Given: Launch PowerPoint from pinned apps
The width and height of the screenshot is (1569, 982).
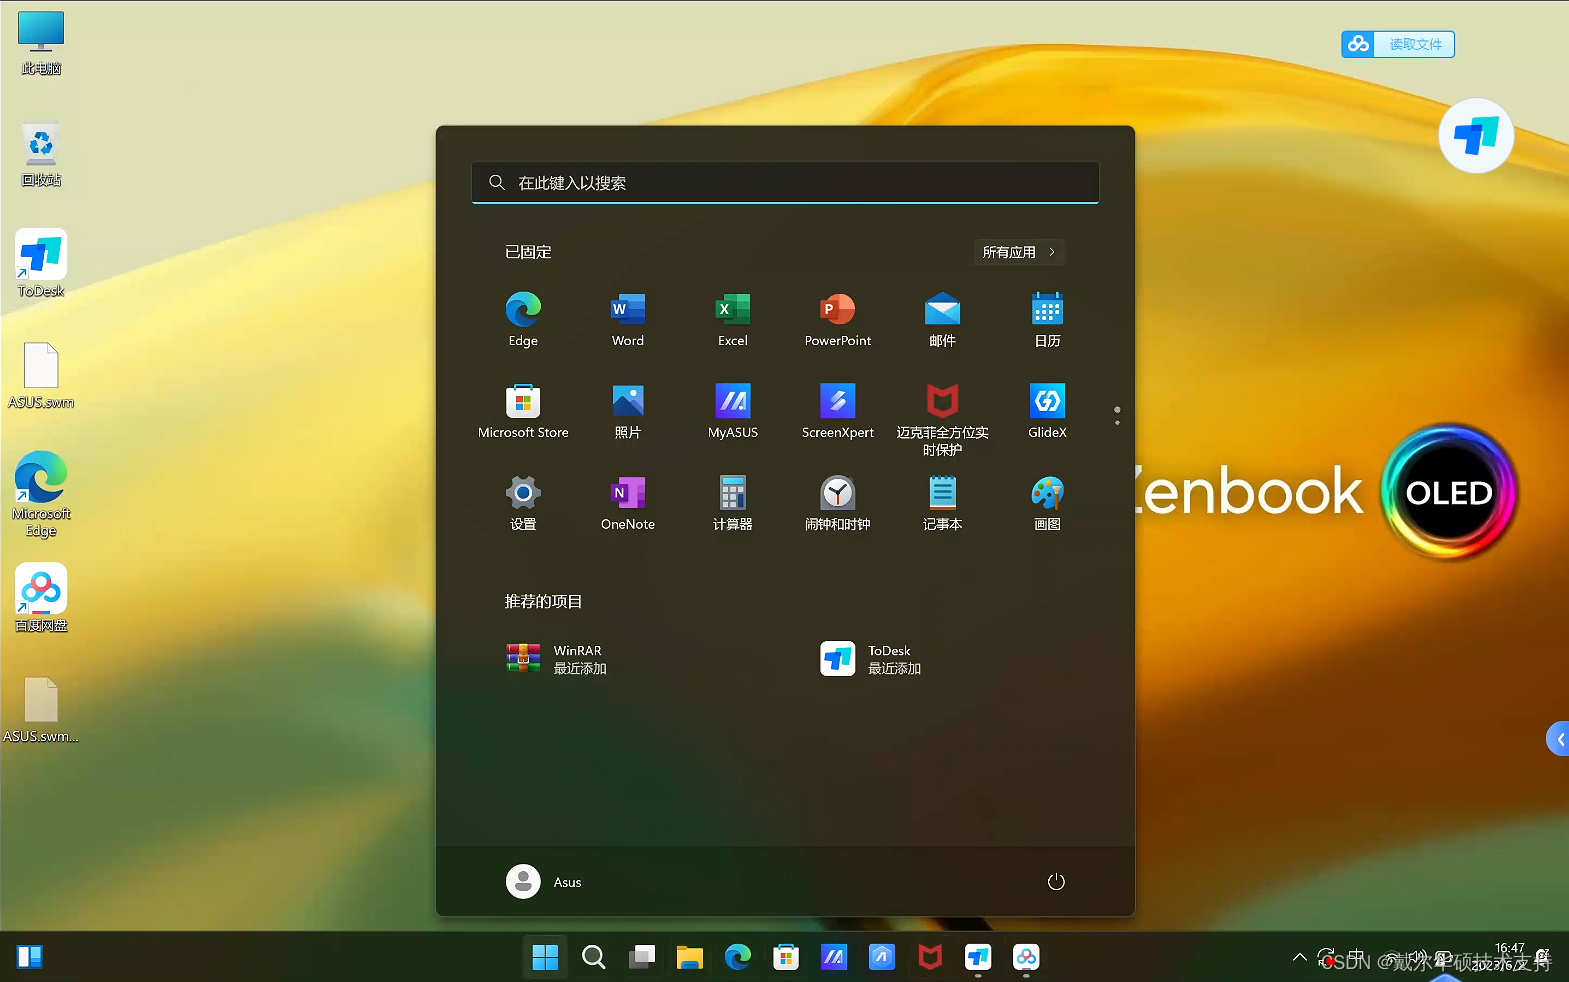Looking at the screenshot, I should tap(838, 320).
